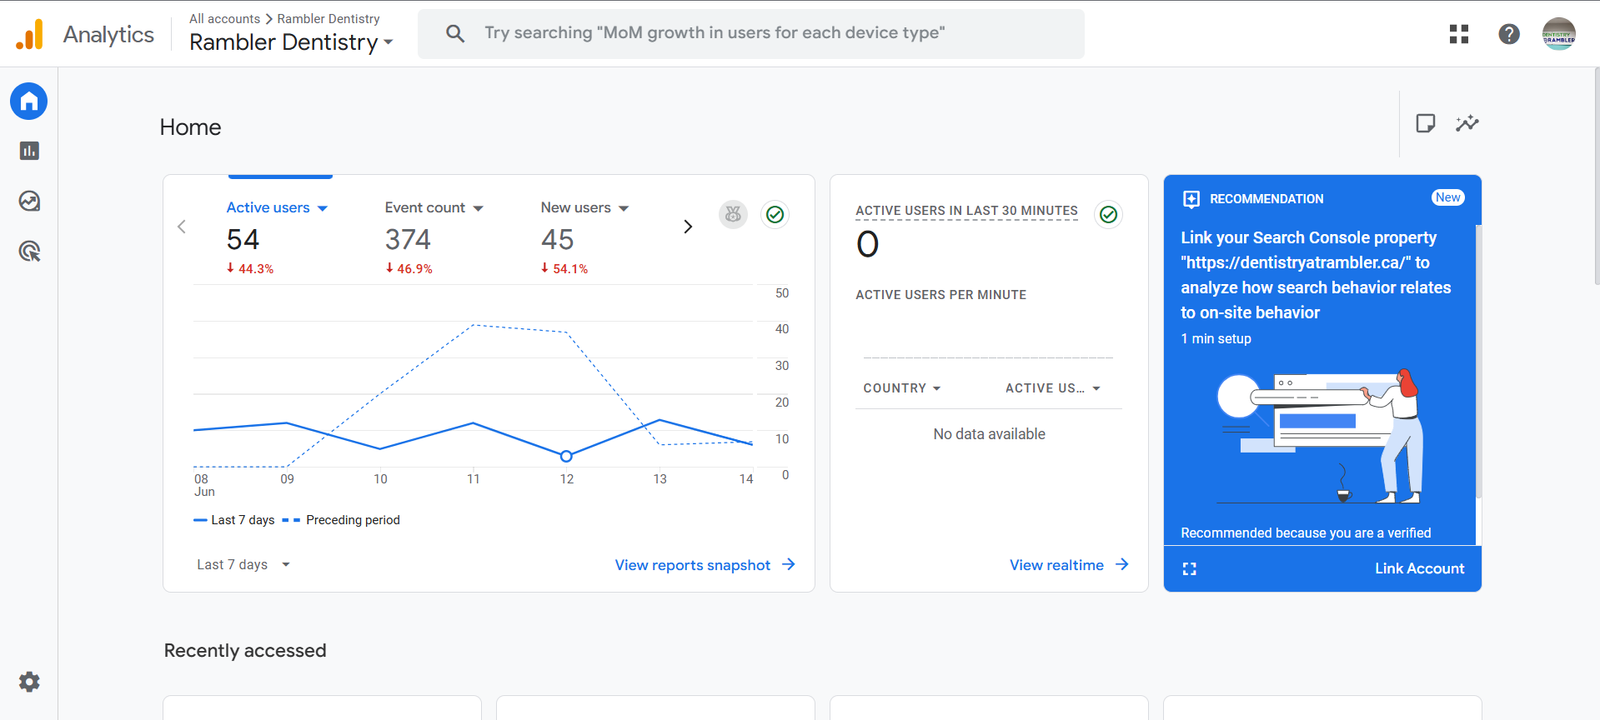Open the Active users metric dropdown
Image resolution: width=1600 pixels, height=720 pixels.
pyautogui.click(x=277, y=208)
